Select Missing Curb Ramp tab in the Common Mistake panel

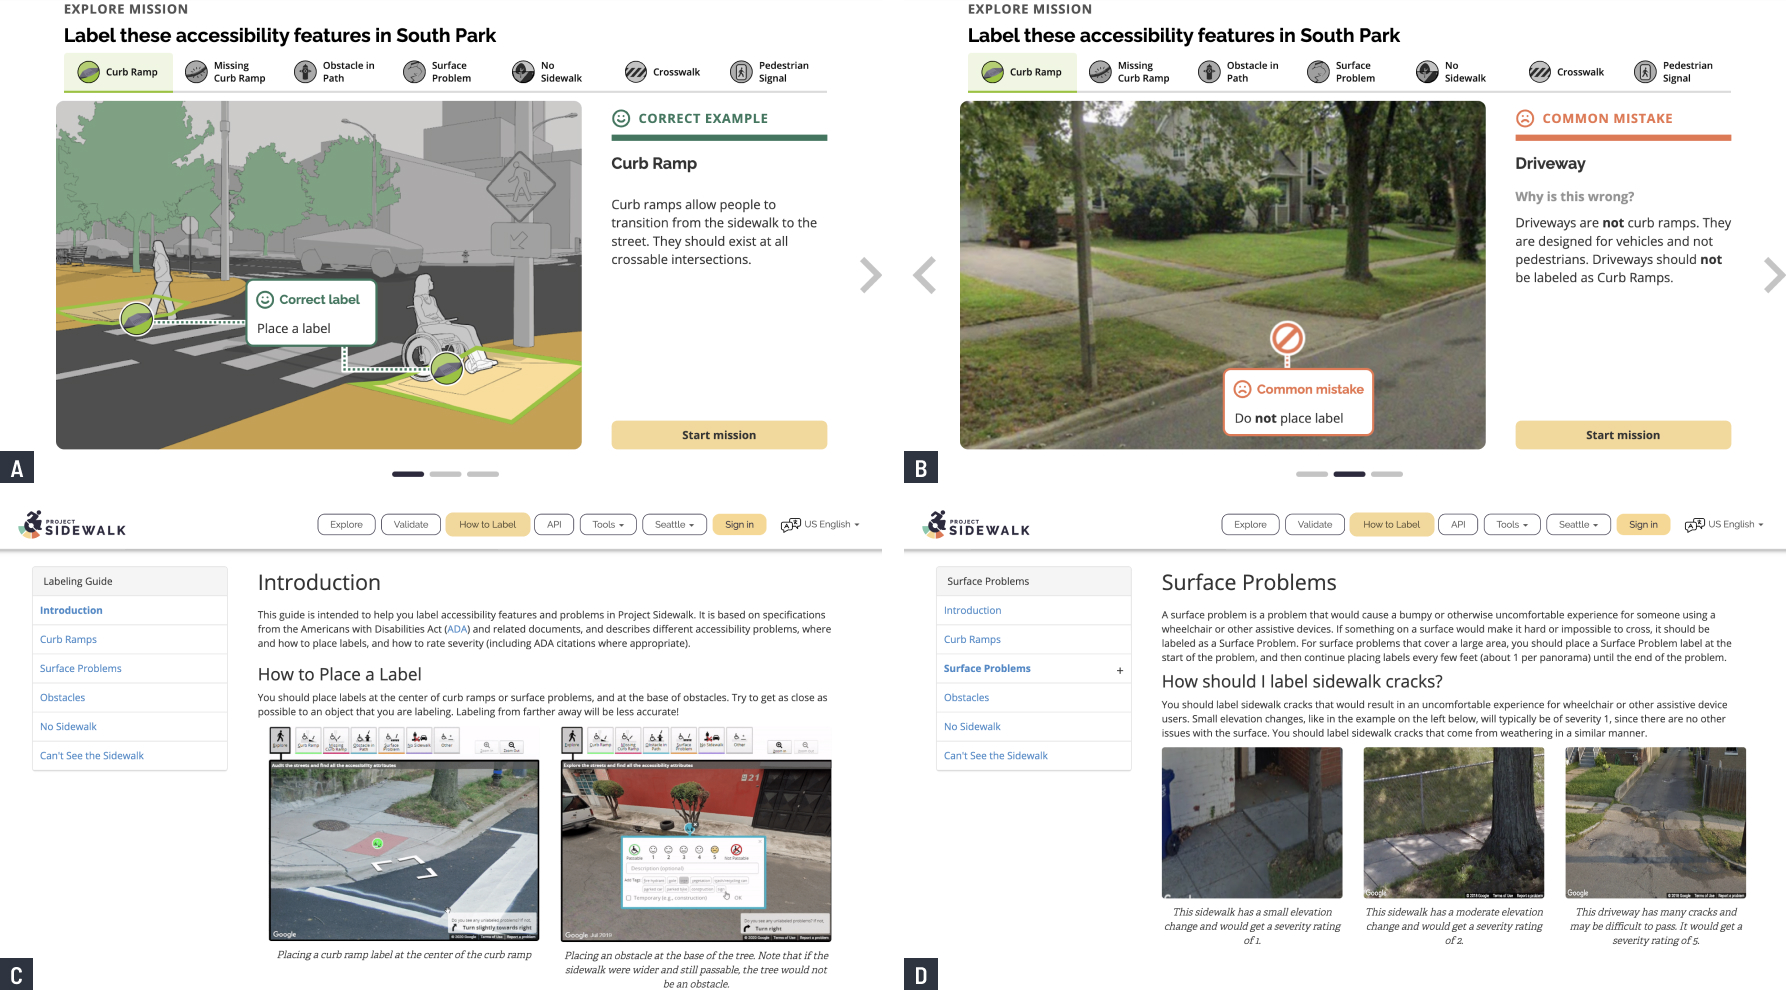pyautogui.click(x=1131, y=72)
